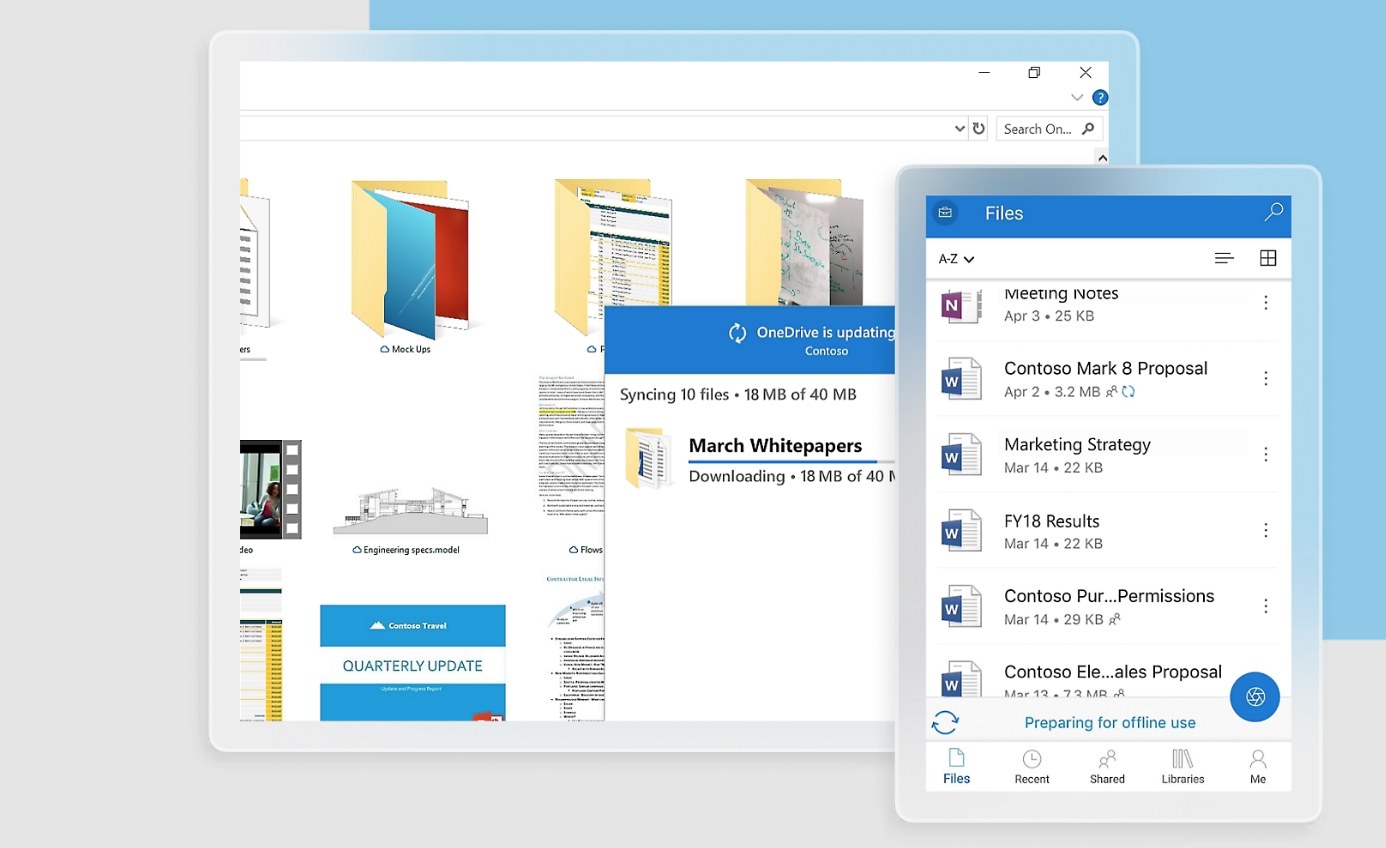Open the Contoso Travel Quarterly Update presentation

tap(413, 662)
